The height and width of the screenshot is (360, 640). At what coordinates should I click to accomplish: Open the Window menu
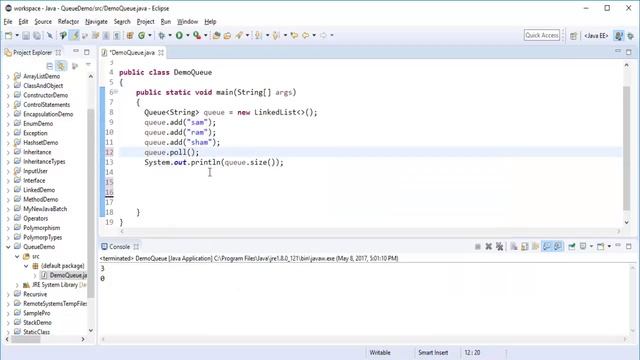(187, 22)
